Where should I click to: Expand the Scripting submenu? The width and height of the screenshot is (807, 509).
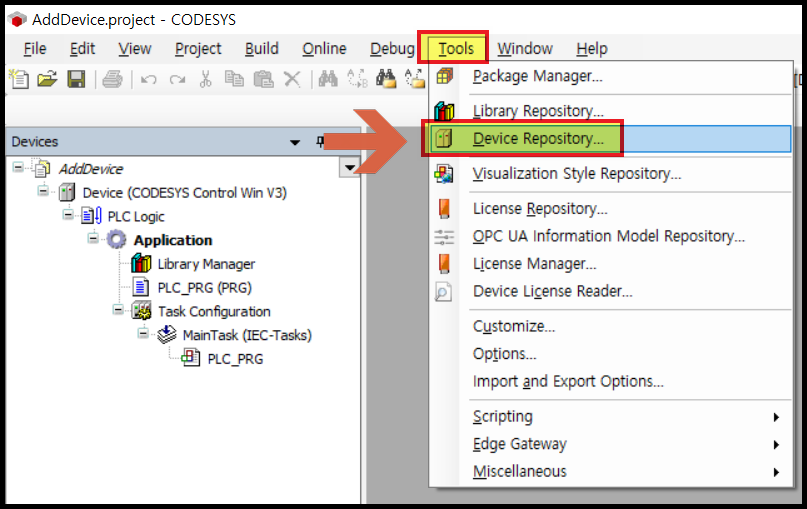pyautogui.click(x=776, y=417)
